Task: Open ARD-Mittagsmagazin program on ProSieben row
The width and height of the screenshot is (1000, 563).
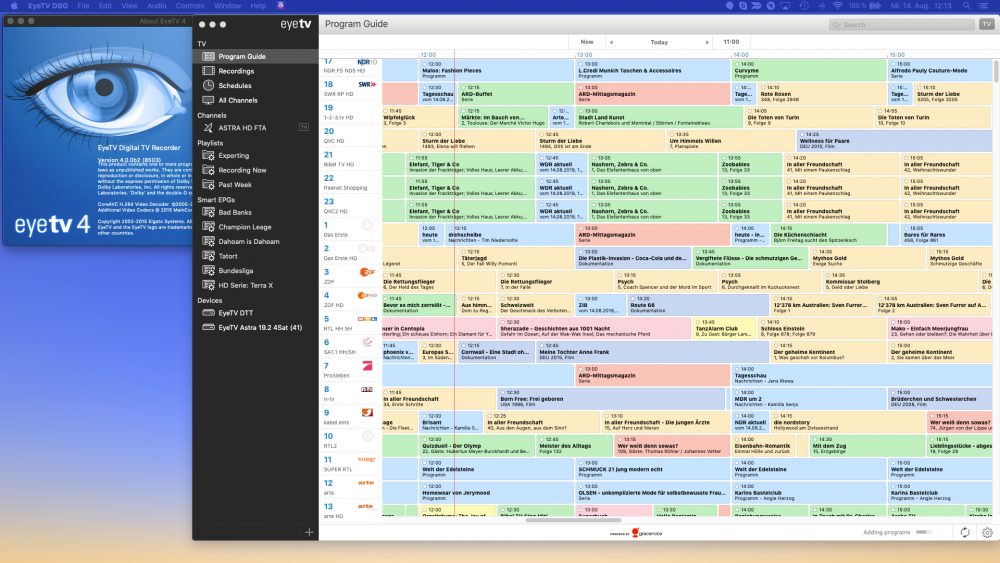Action: pos(652,375)
